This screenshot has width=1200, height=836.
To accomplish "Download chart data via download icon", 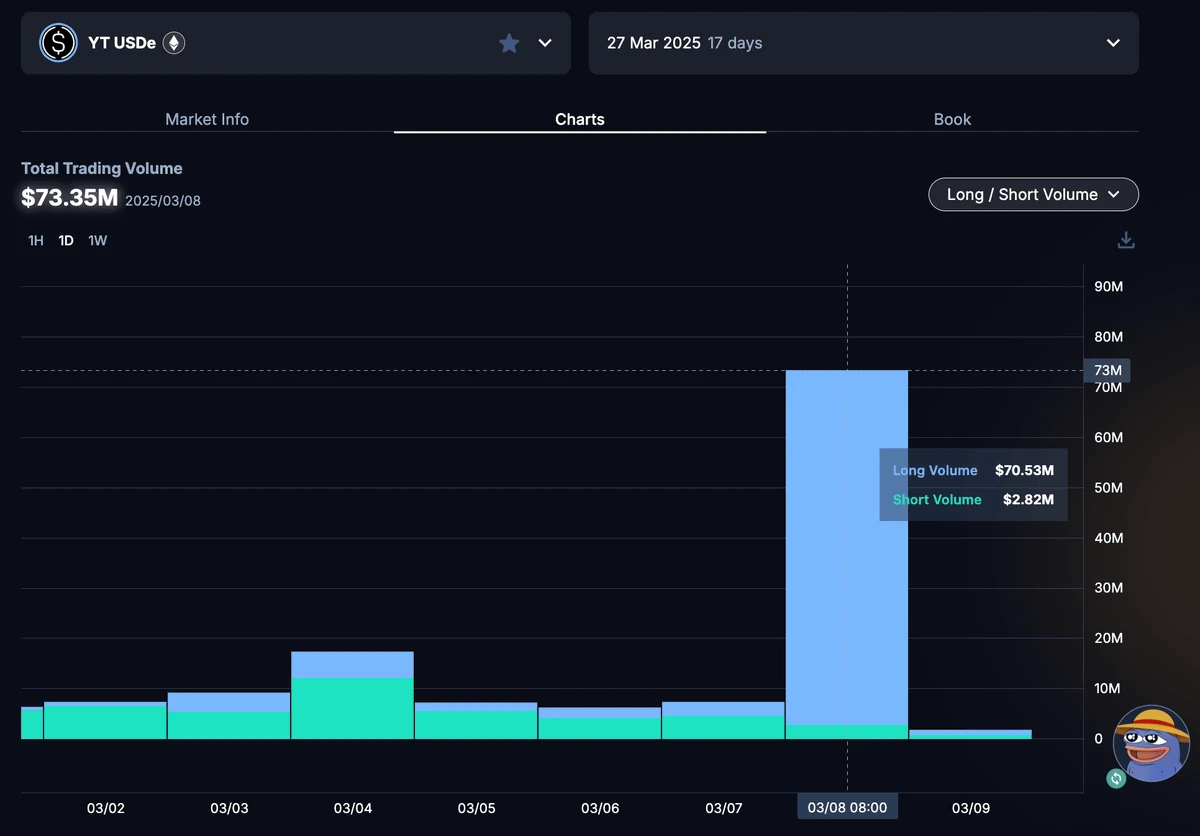I will point(1126,240).
